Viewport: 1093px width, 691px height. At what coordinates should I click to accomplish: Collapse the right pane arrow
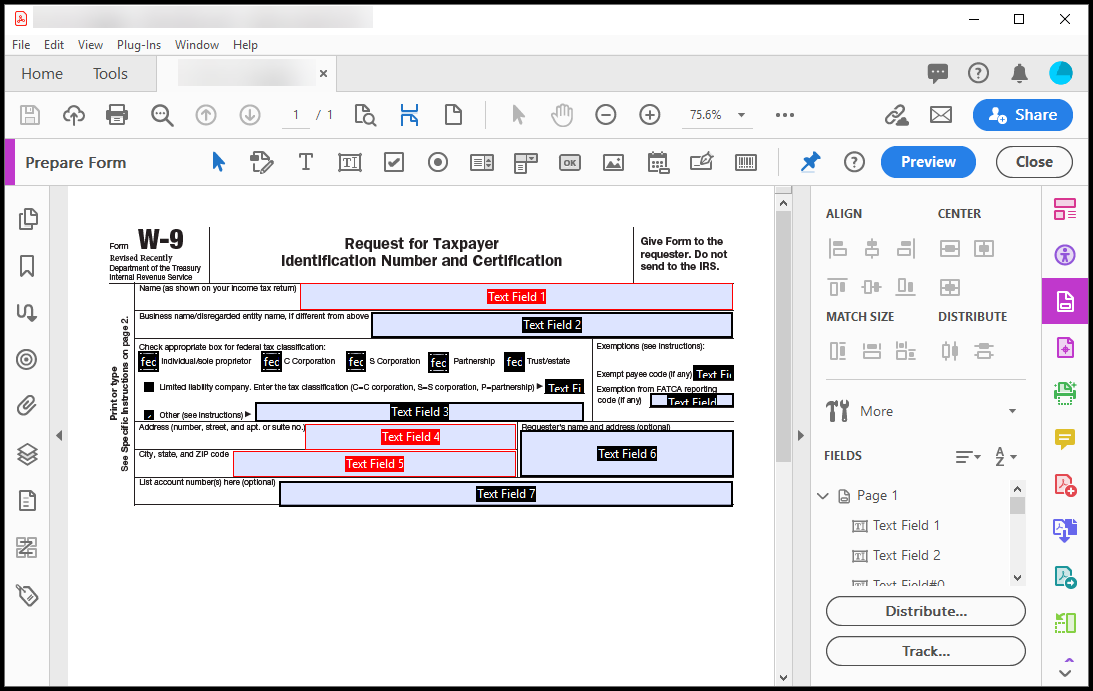pos(800,436)
